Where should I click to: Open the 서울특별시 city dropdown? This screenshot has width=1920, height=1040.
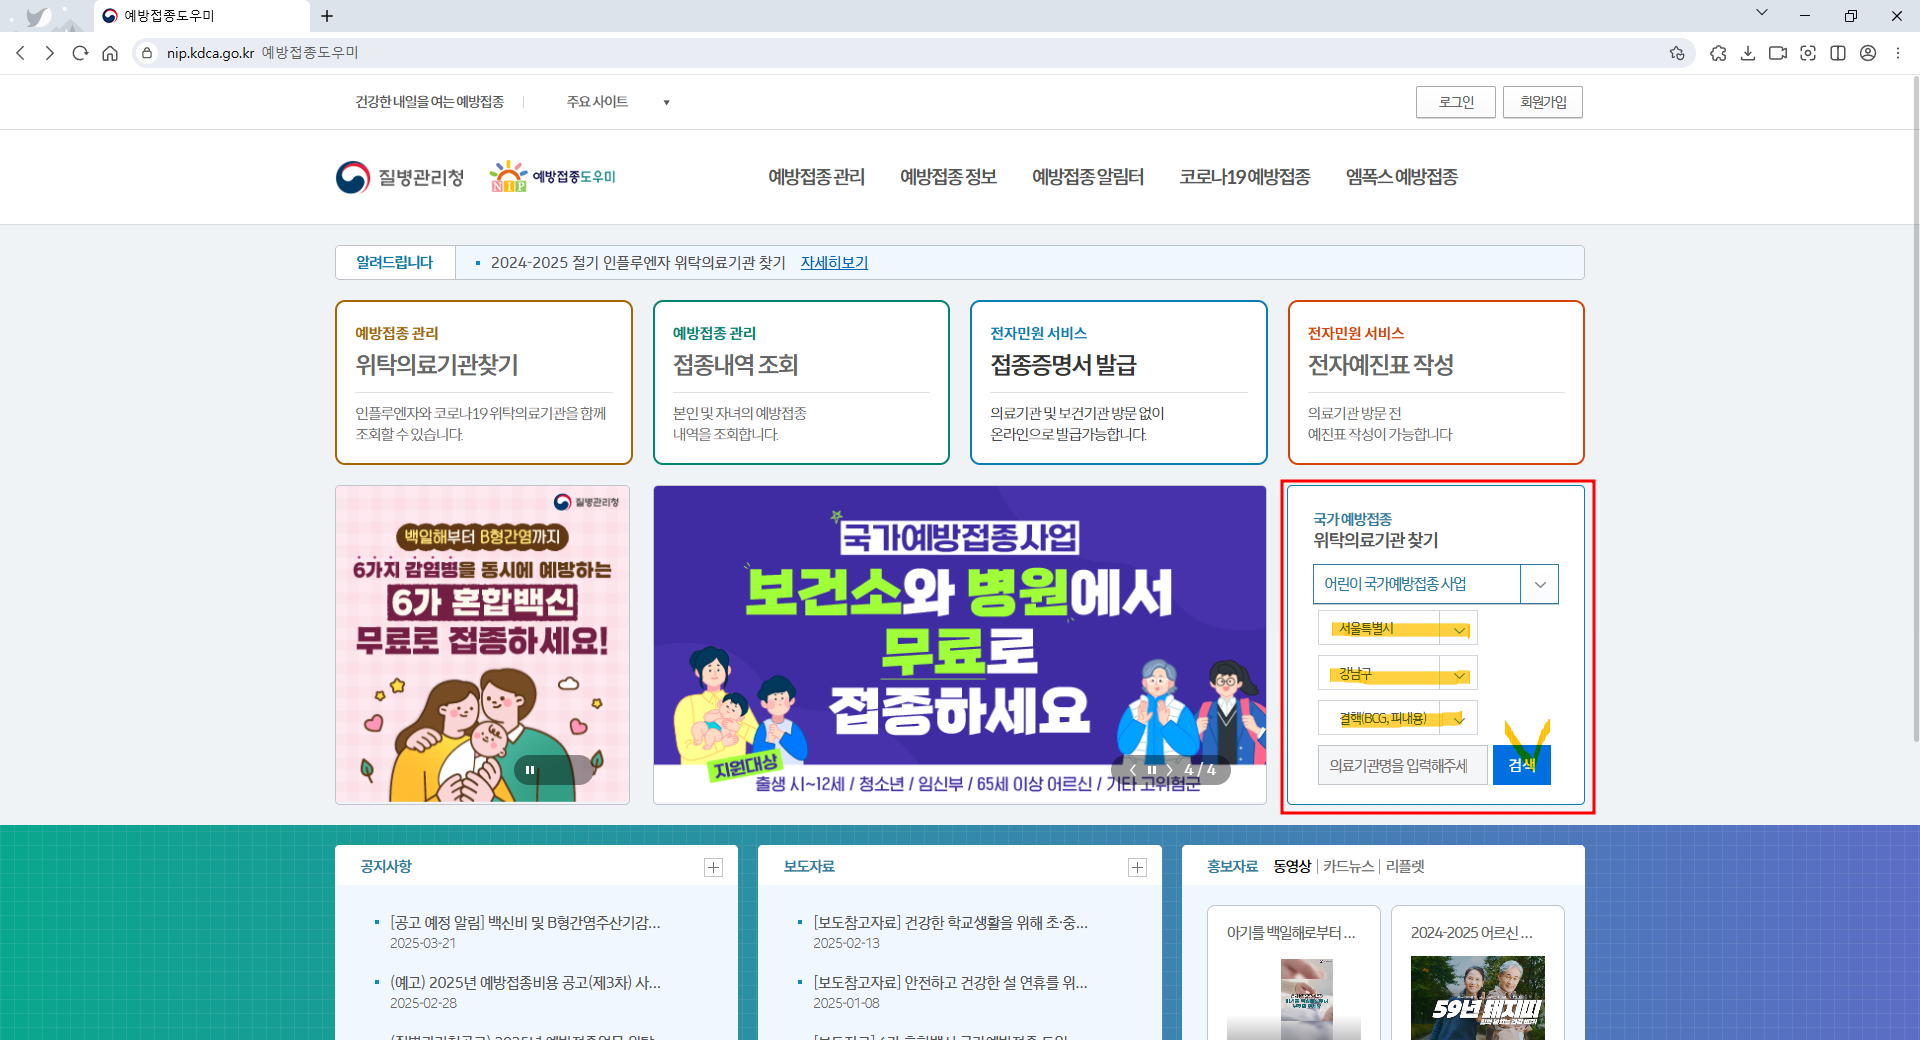click(x=1398, y=628)
